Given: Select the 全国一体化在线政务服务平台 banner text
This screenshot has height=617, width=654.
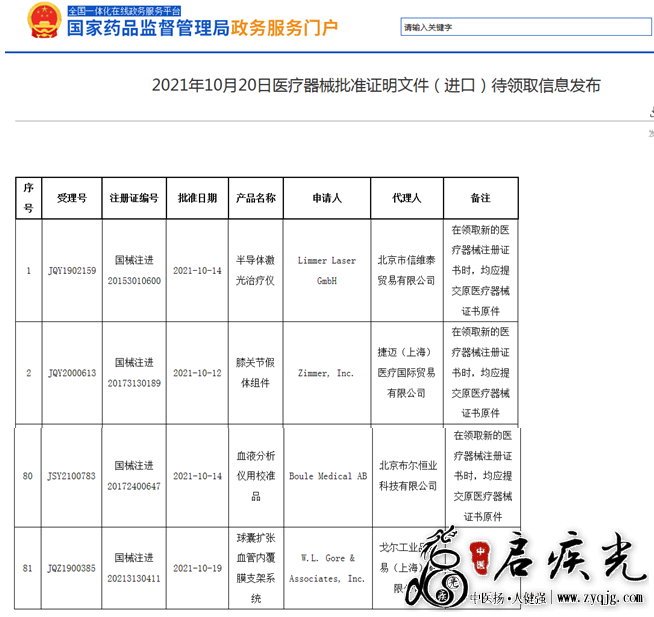Looking at the screenshot, I should pyautogui.click(x=124, y=11).
